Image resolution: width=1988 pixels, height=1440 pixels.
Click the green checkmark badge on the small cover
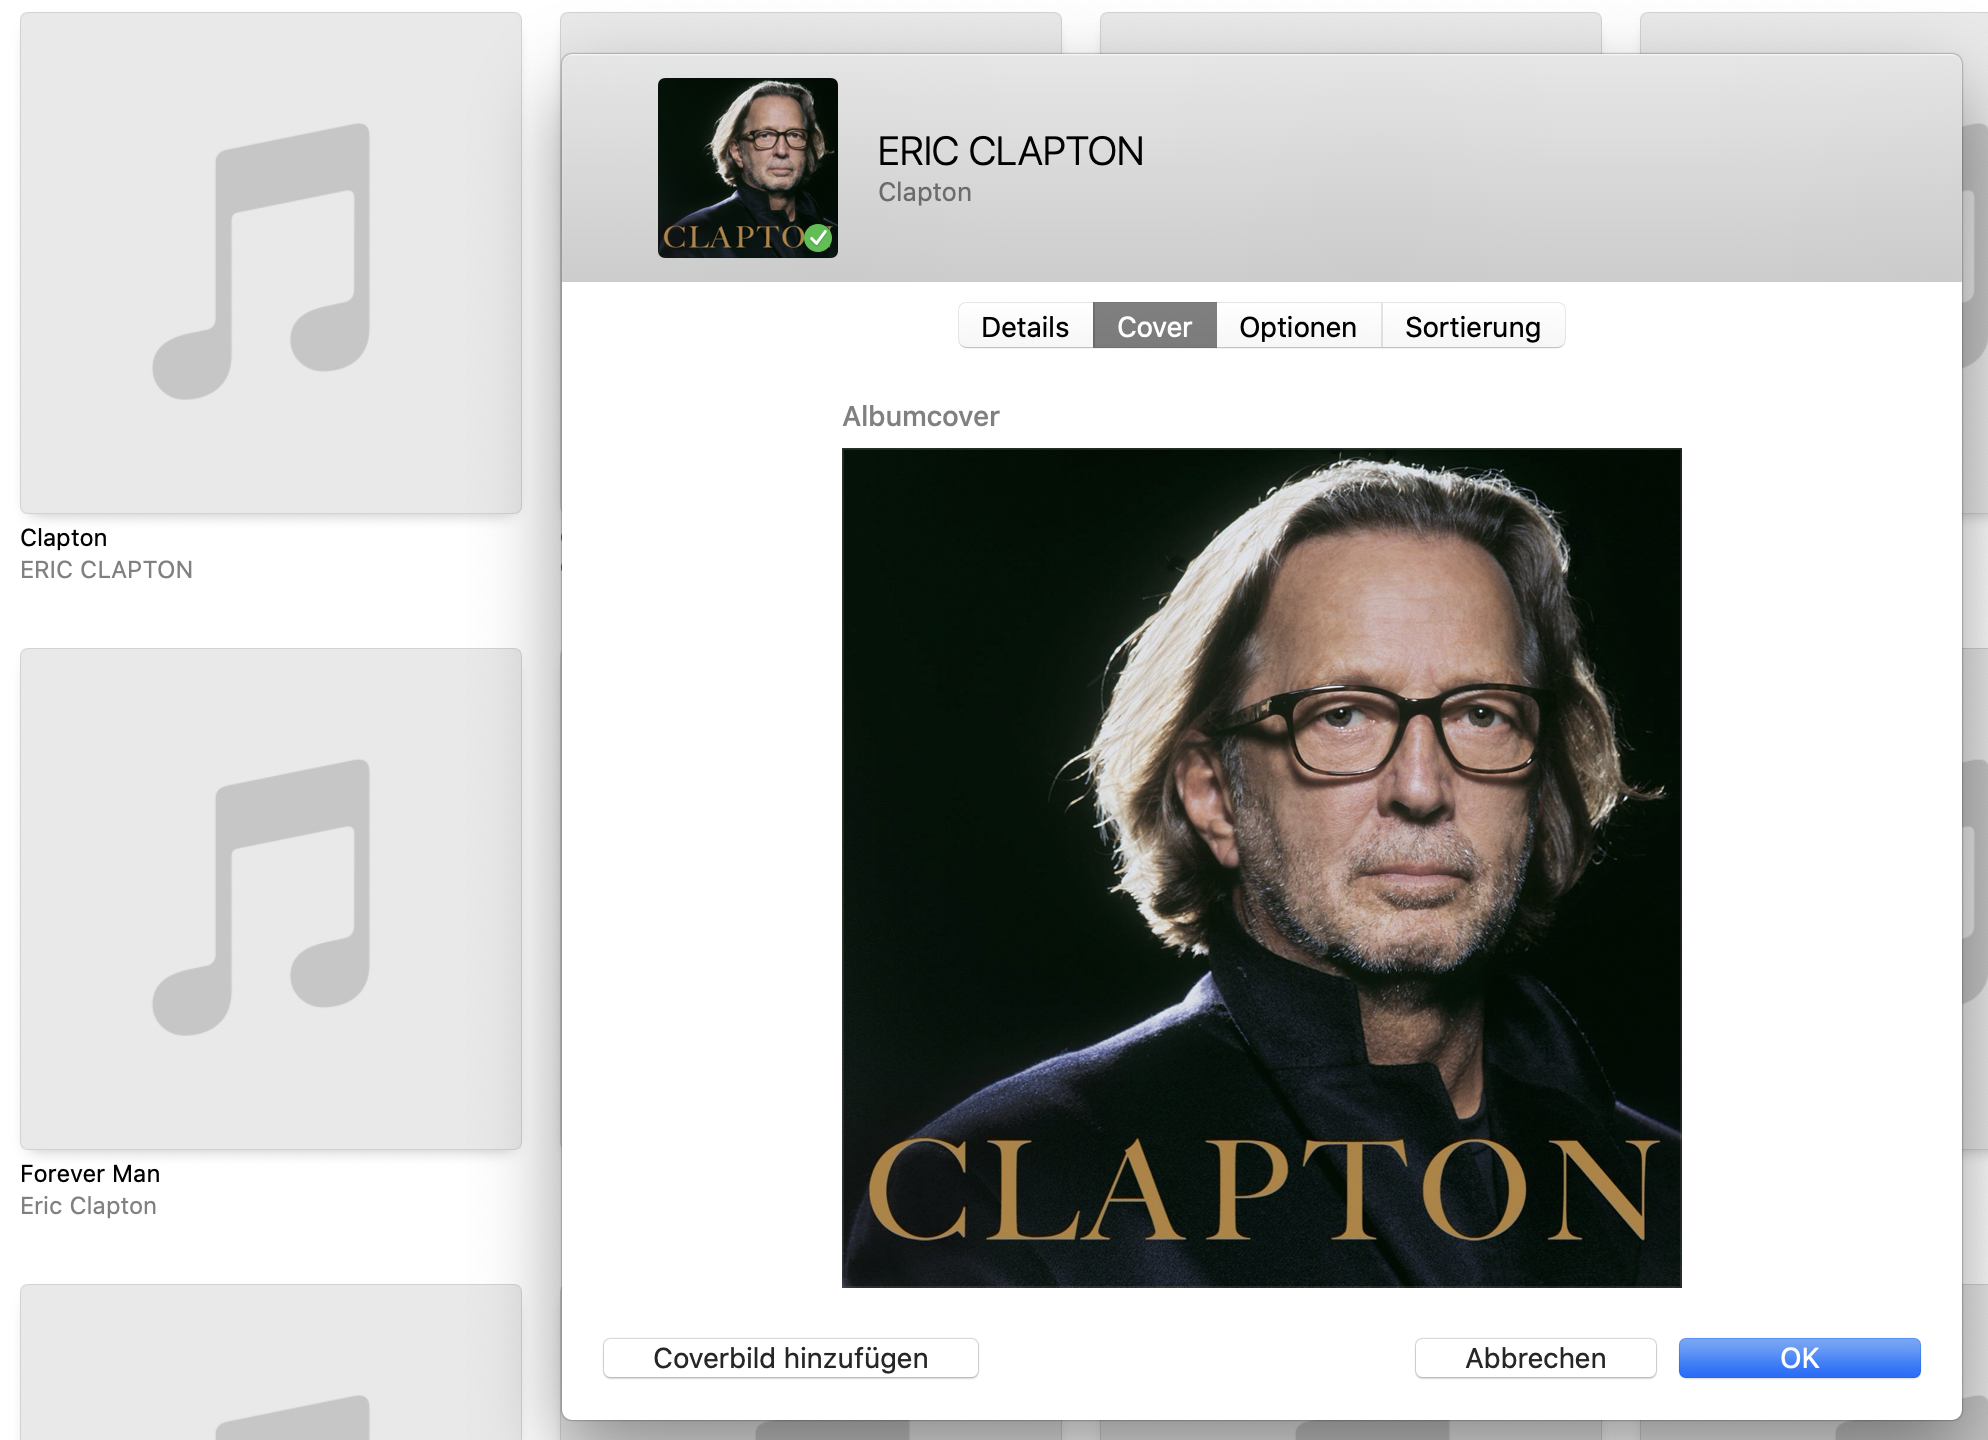click(x=818, y=238)
